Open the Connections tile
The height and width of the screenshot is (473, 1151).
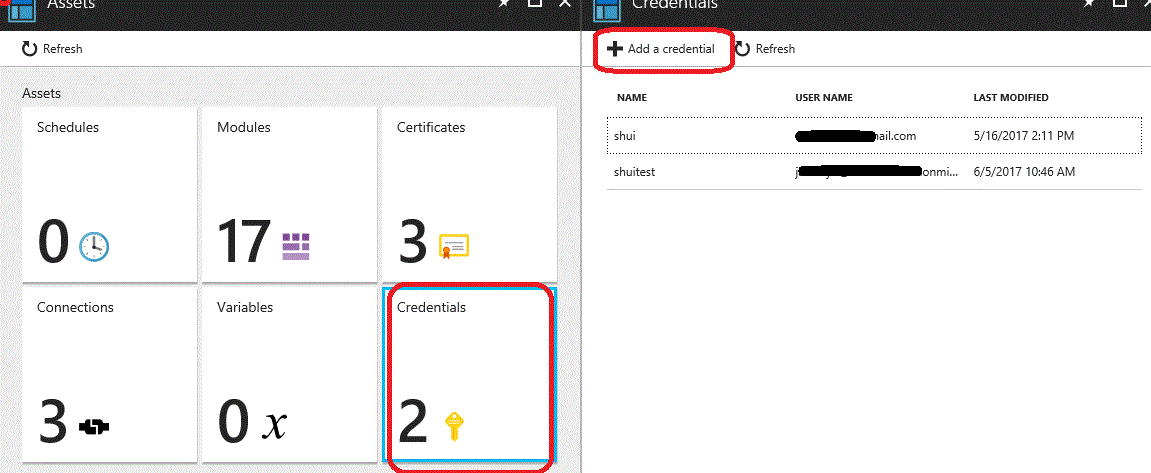109,375
